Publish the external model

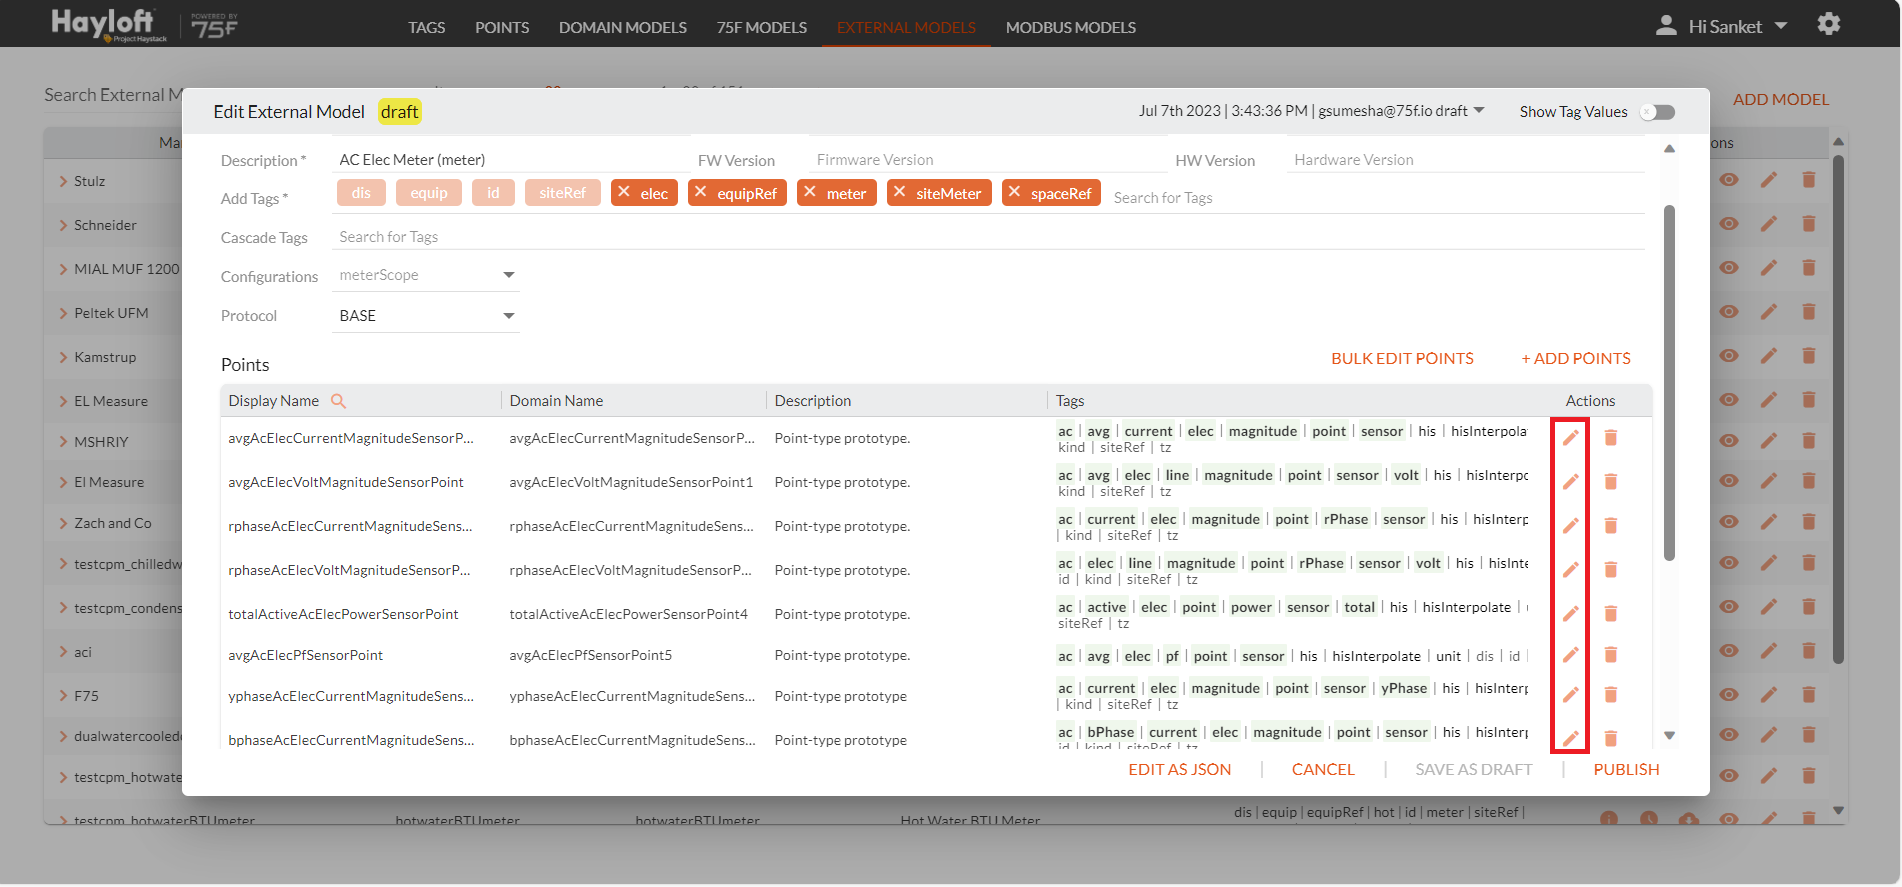[1626, 769]
